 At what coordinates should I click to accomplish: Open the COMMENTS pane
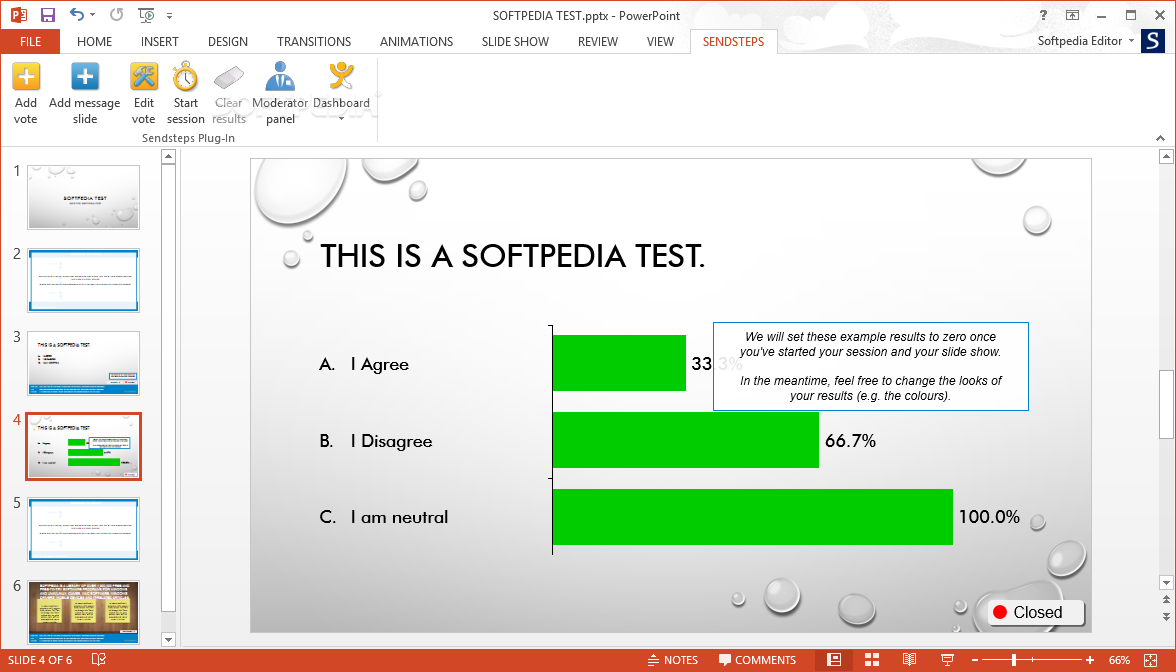[x=757, y=660]
